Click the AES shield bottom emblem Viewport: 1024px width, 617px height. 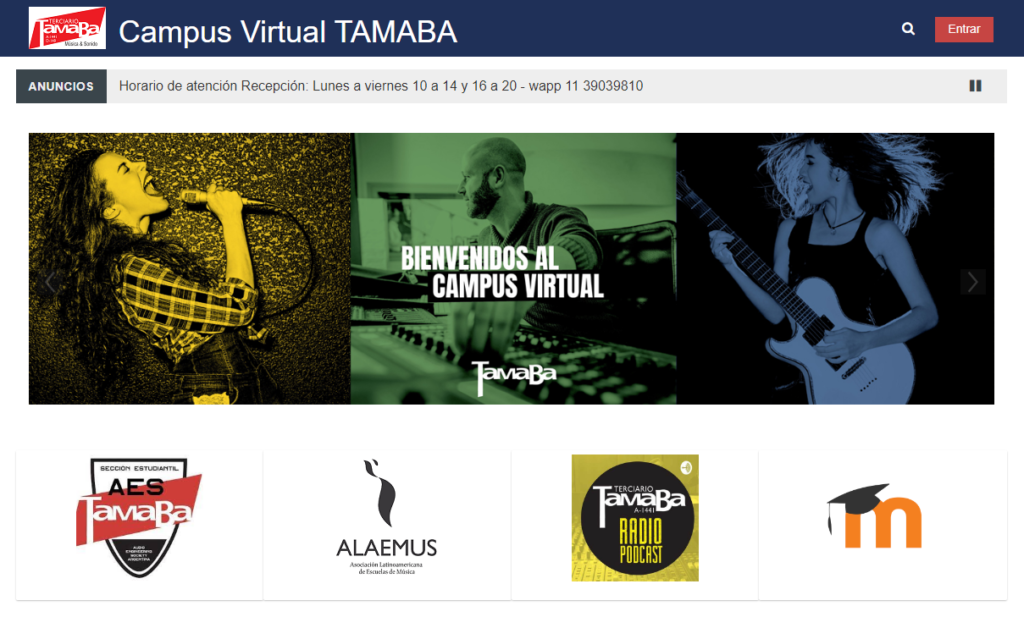point(138,557)
